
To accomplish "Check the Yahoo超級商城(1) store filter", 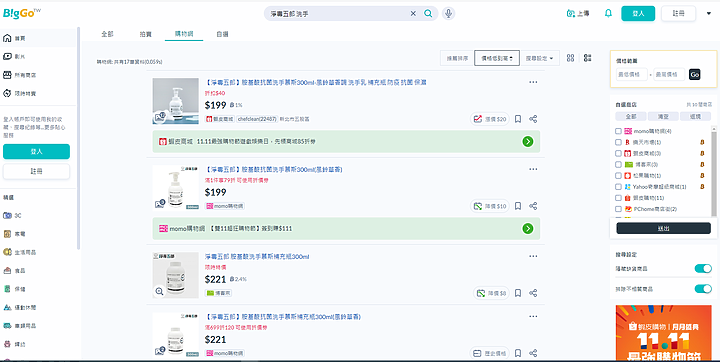I will point(618,187).
